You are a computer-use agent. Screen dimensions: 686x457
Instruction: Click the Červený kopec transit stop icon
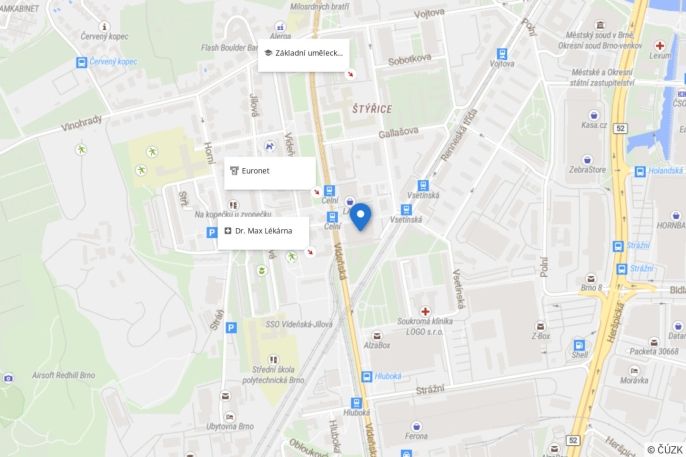tap(81, 62)
